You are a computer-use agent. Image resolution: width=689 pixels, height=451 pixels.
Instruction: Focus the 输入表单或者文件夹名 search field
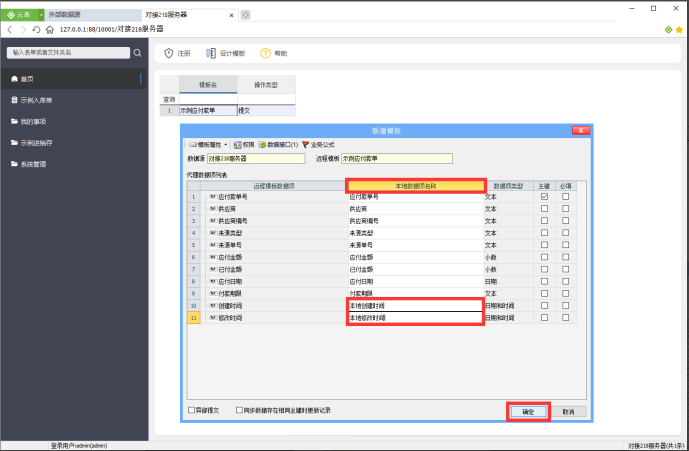click(x=68, y=53)
